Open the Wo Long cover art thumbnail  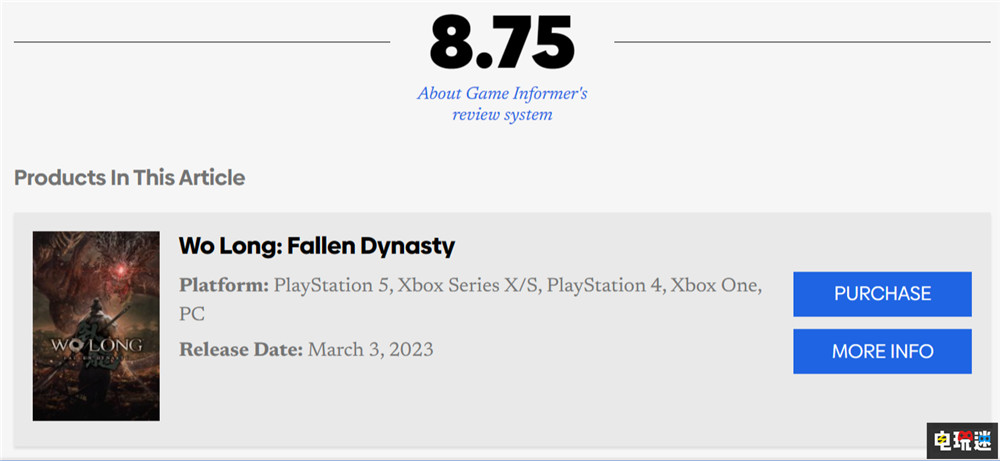coord(96,326)
